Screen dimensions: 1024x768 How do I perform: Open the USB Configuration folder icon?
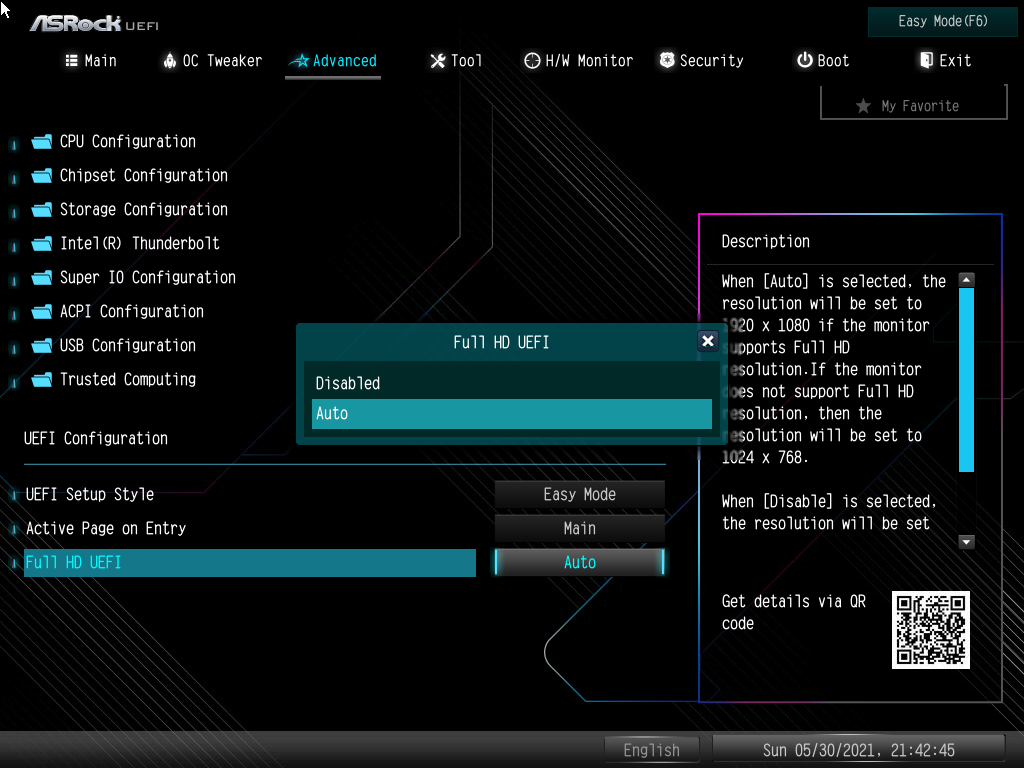(41, 346)
